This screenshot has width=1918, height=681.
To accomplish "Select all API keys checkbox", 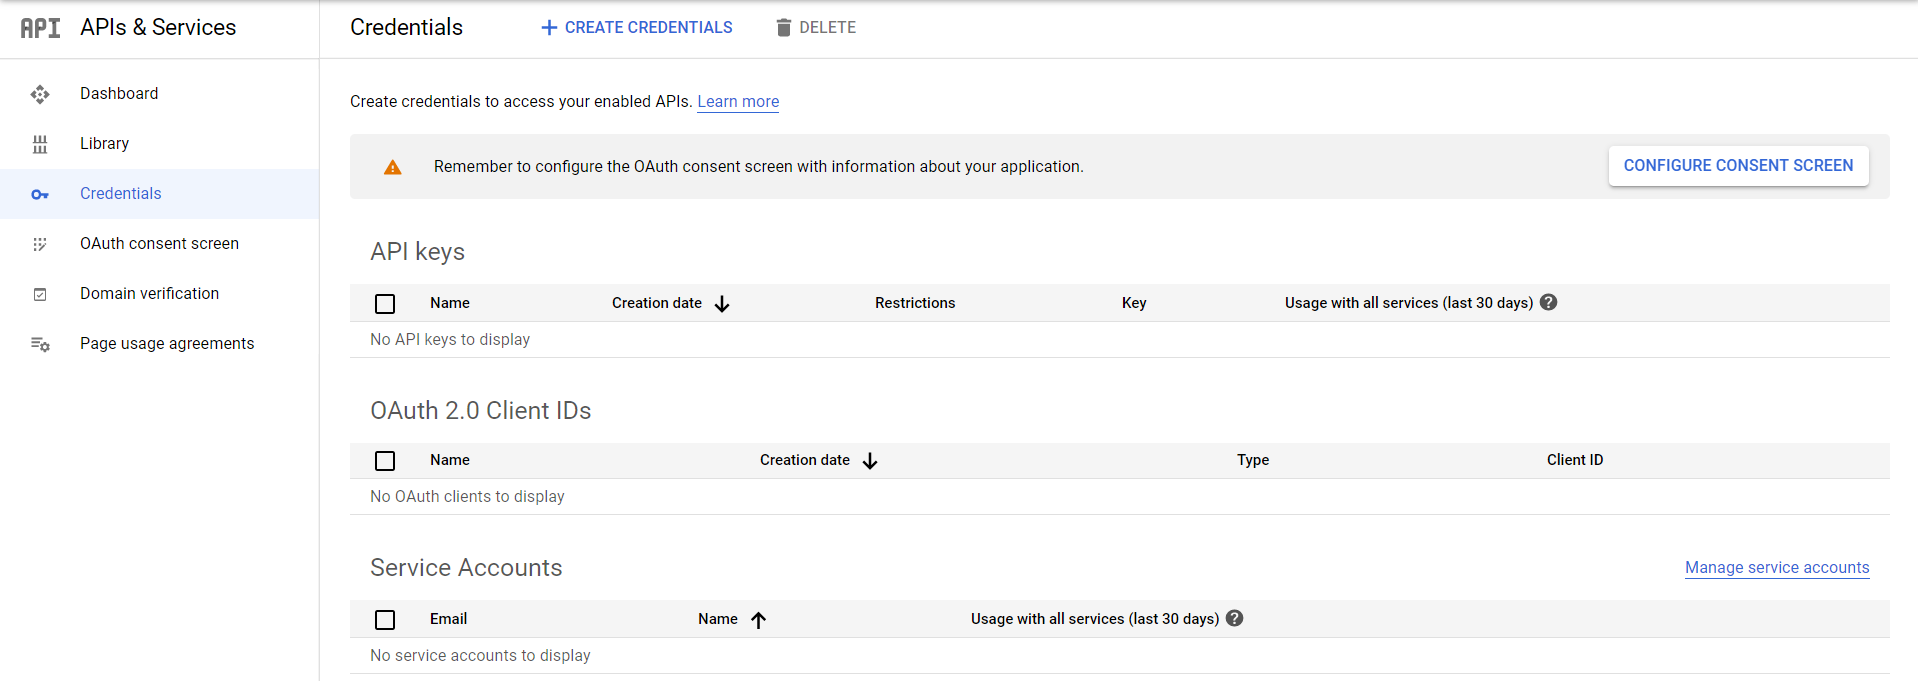I will (x=385, y=304).
